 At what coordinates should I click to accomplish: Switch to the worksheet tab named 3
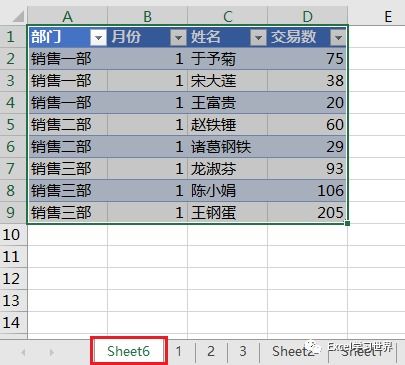(x=243, y=351)
